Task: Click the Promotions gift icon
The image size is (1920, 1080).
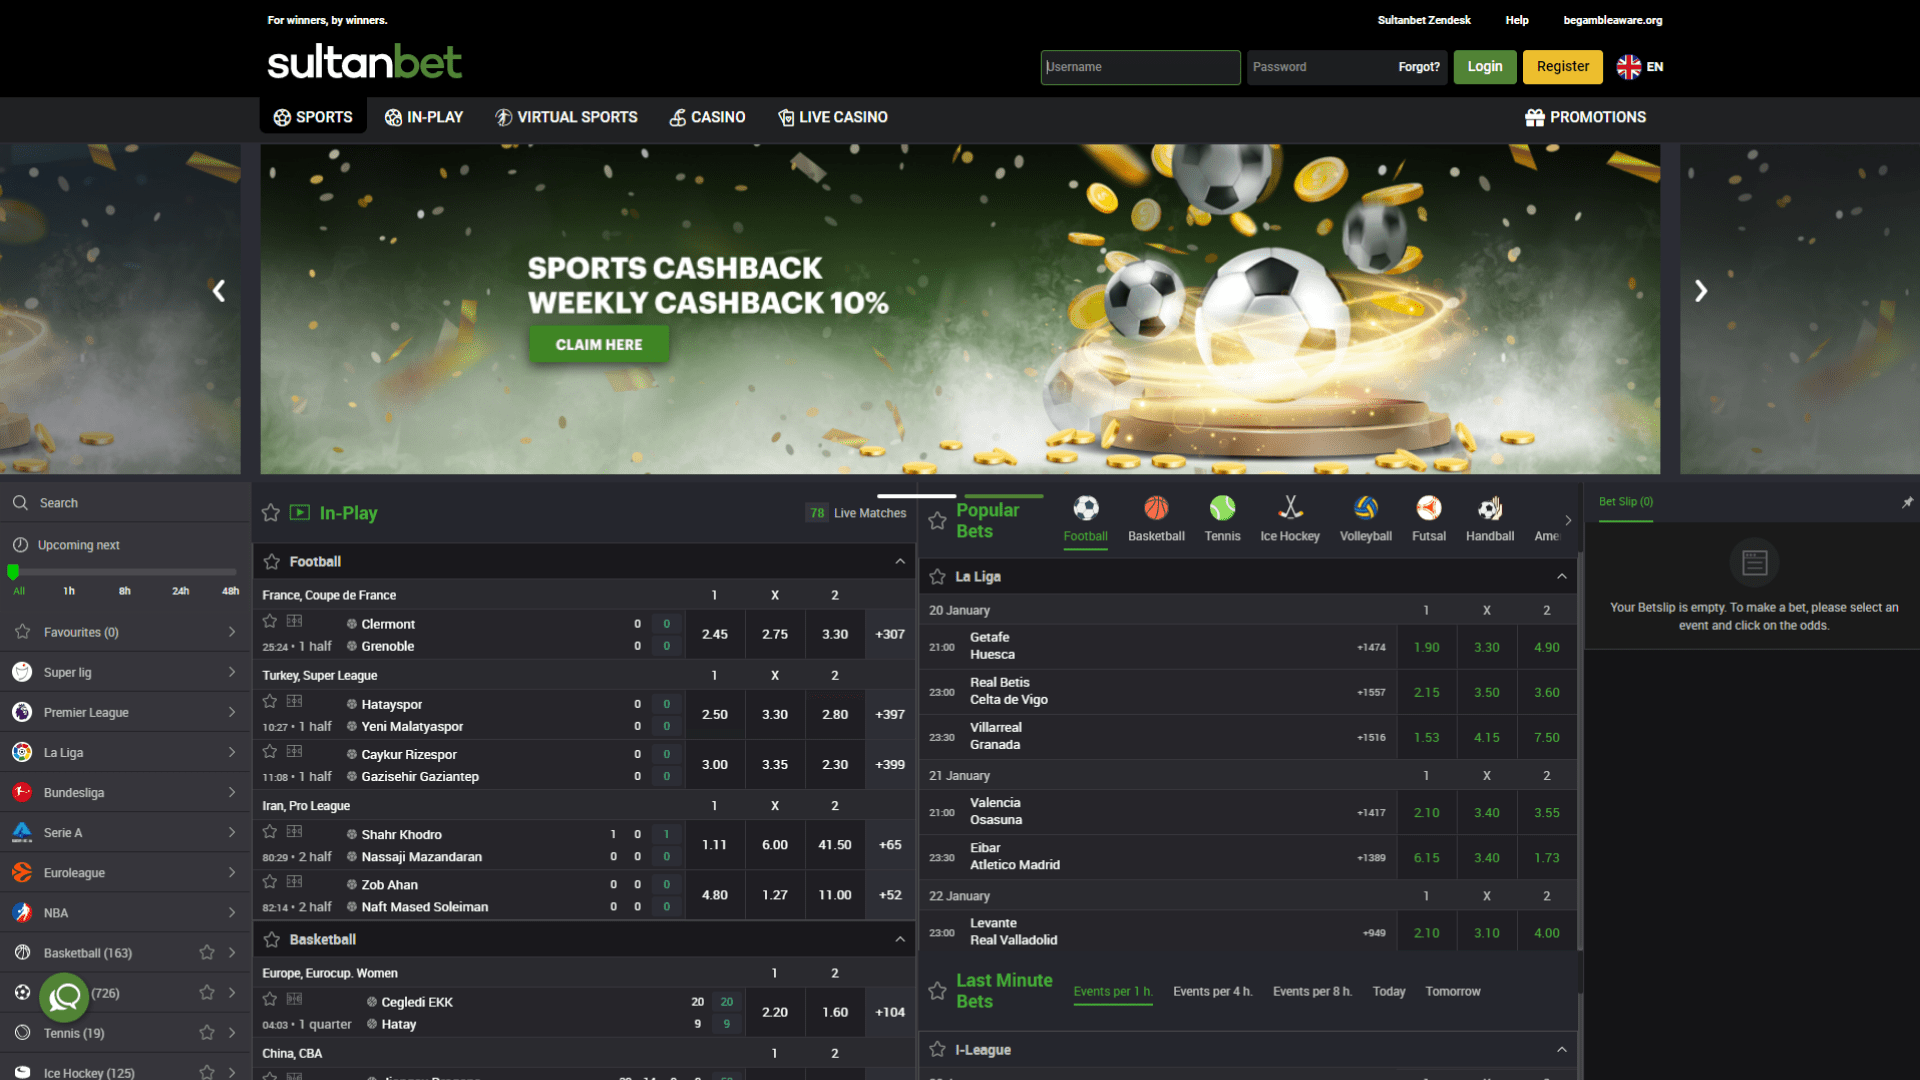Action: pyautogui.click(x=1535, y=117)
